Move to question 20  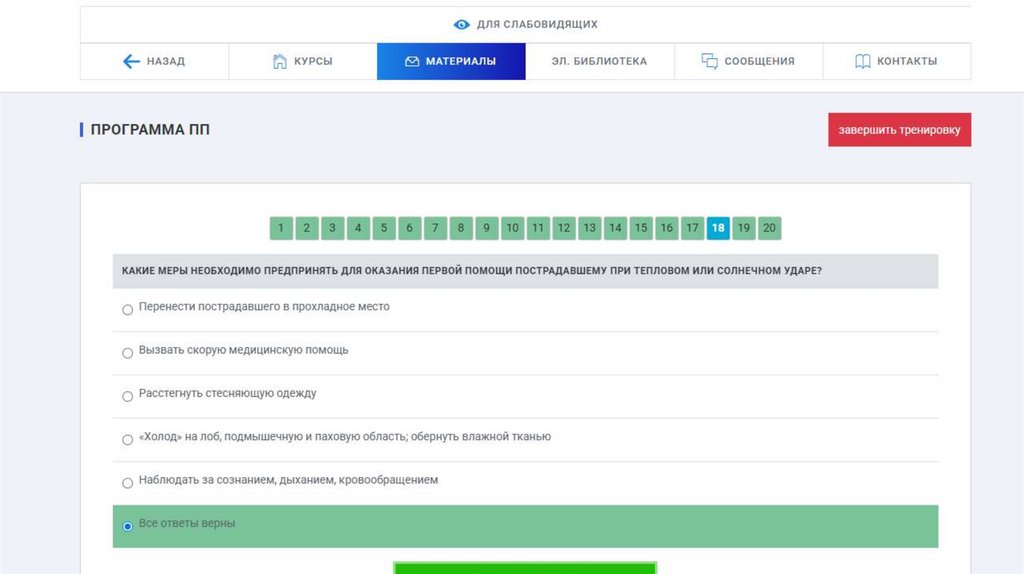769,228
